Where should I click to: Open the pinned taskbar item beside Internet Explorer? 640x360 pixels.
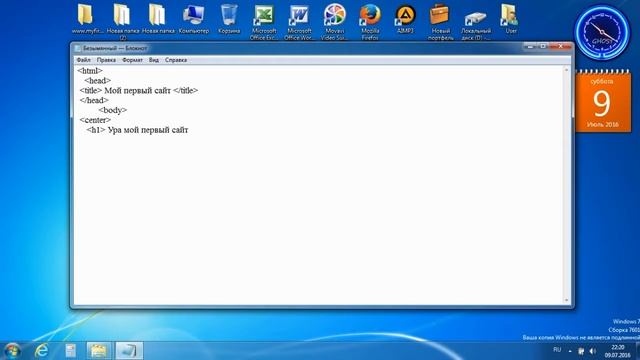(x=71, y=351)
